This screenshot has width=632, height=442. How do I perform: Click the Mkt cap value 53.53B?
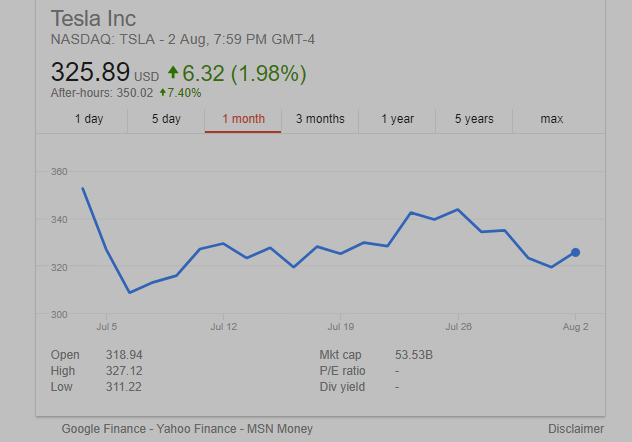(x=414, y=355)
